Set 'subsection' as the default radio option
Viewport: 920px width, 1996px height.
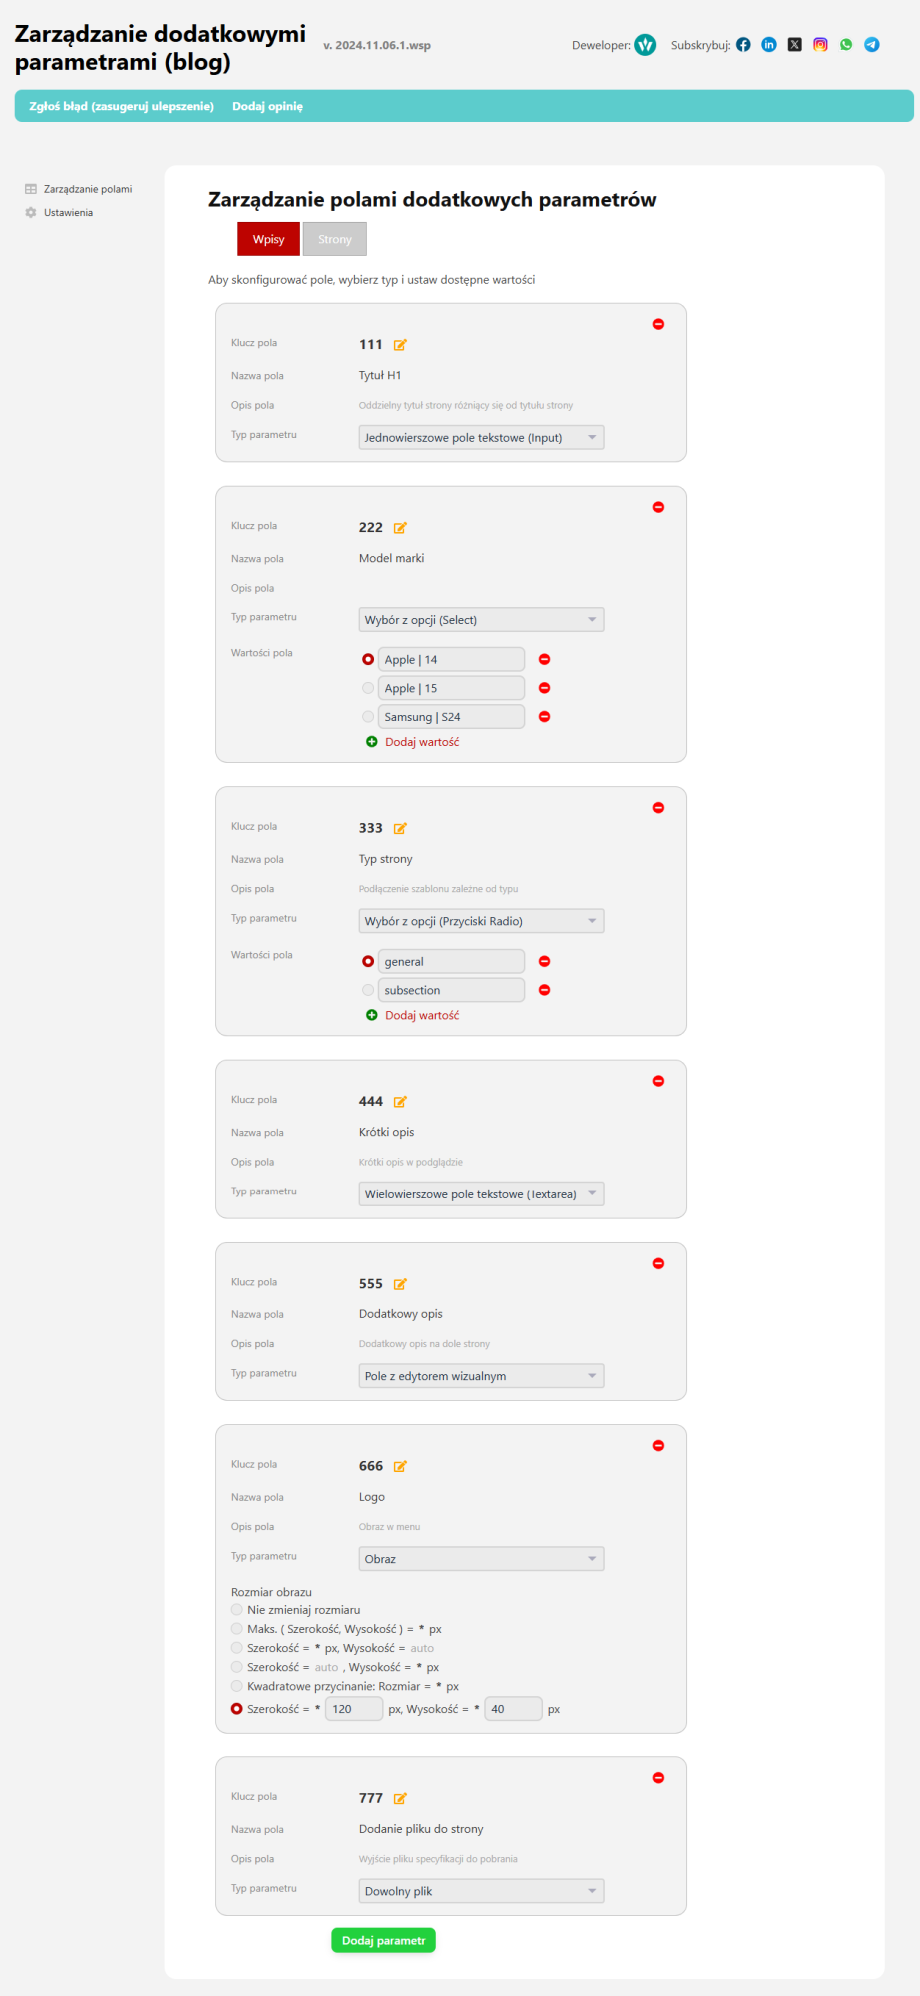(368, 990)
